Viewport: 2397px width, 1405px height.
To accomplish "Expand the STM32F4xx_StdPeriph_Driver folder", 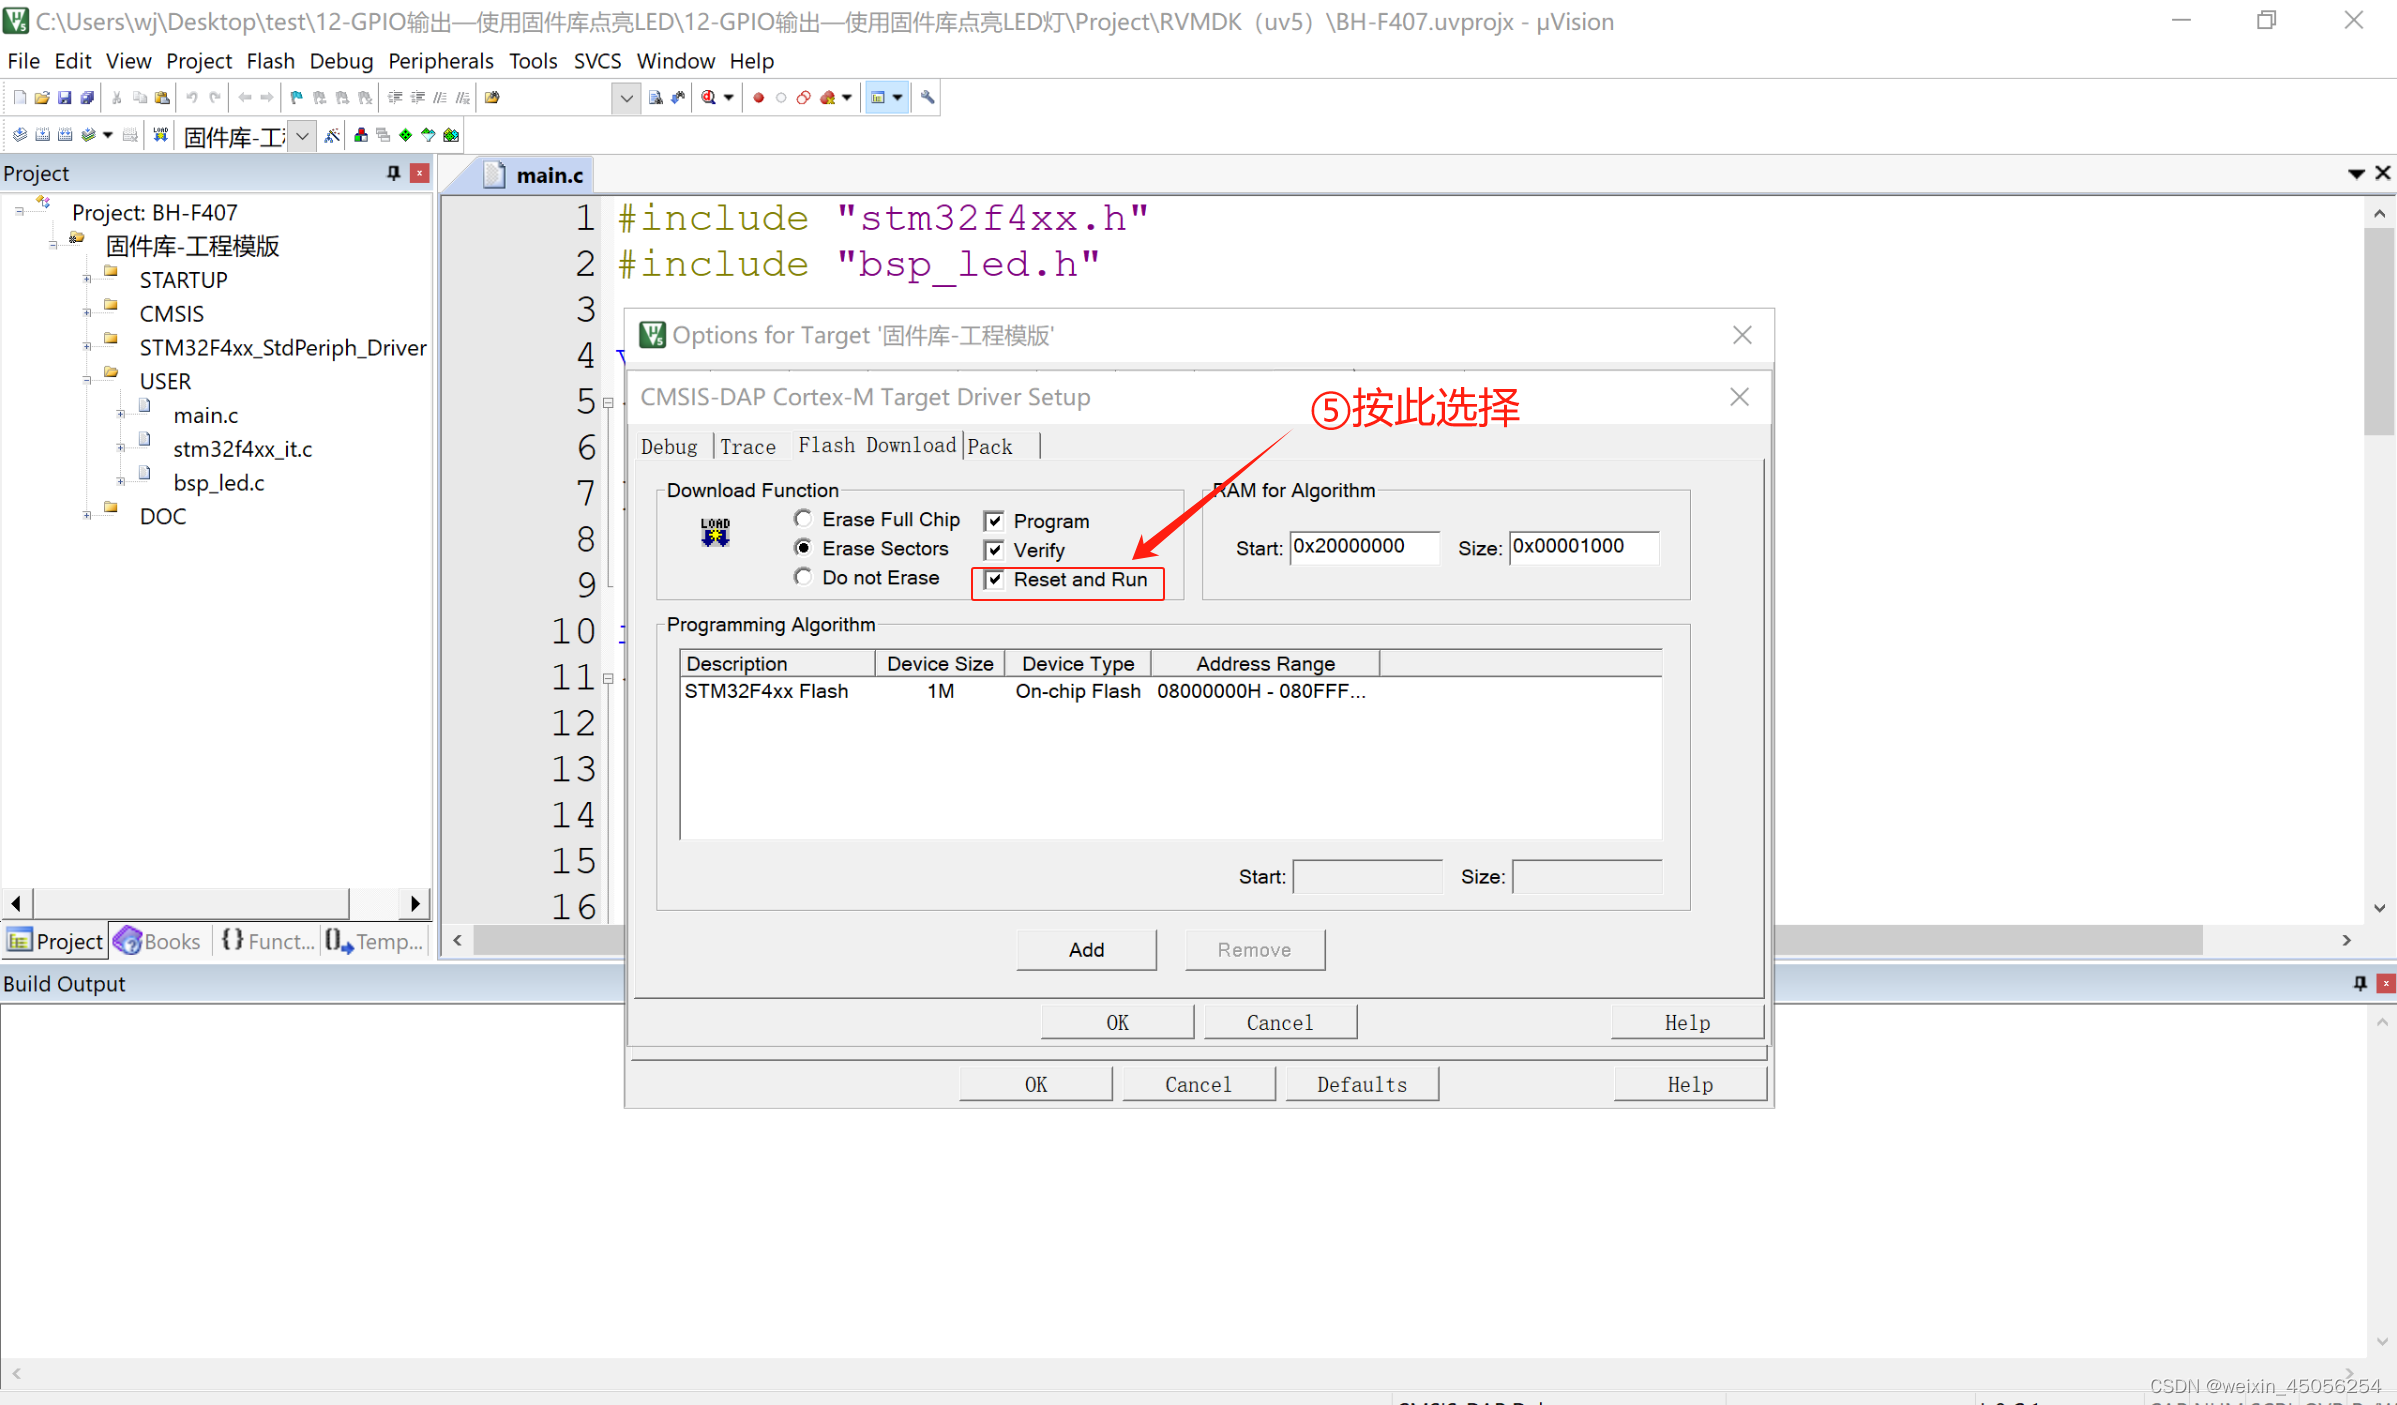I will click(x=87, y=347).
